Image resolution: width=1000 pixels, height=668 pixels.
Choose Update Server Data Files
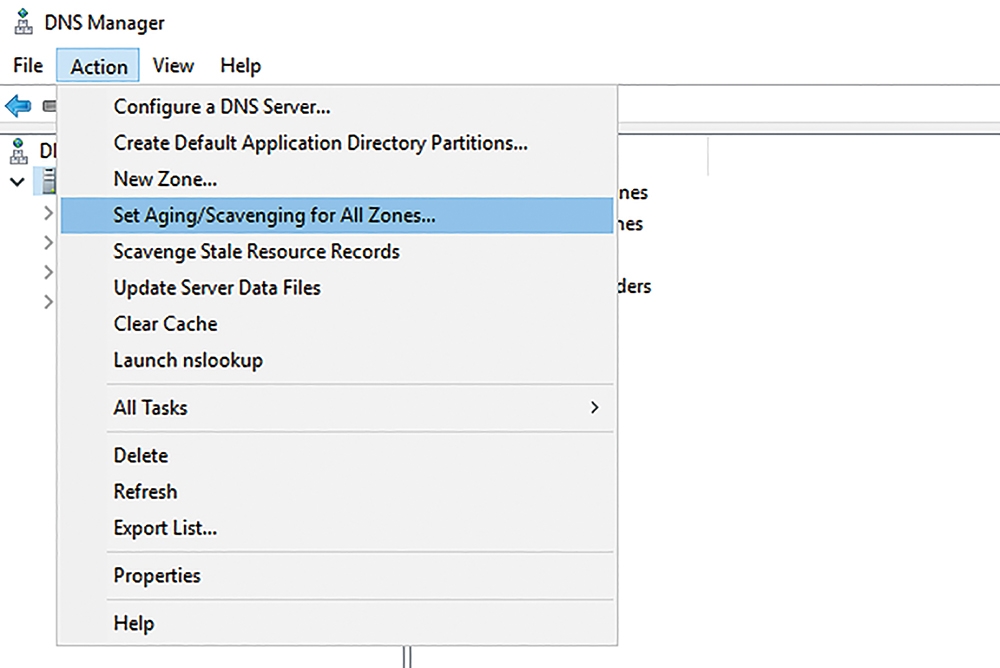337,288
